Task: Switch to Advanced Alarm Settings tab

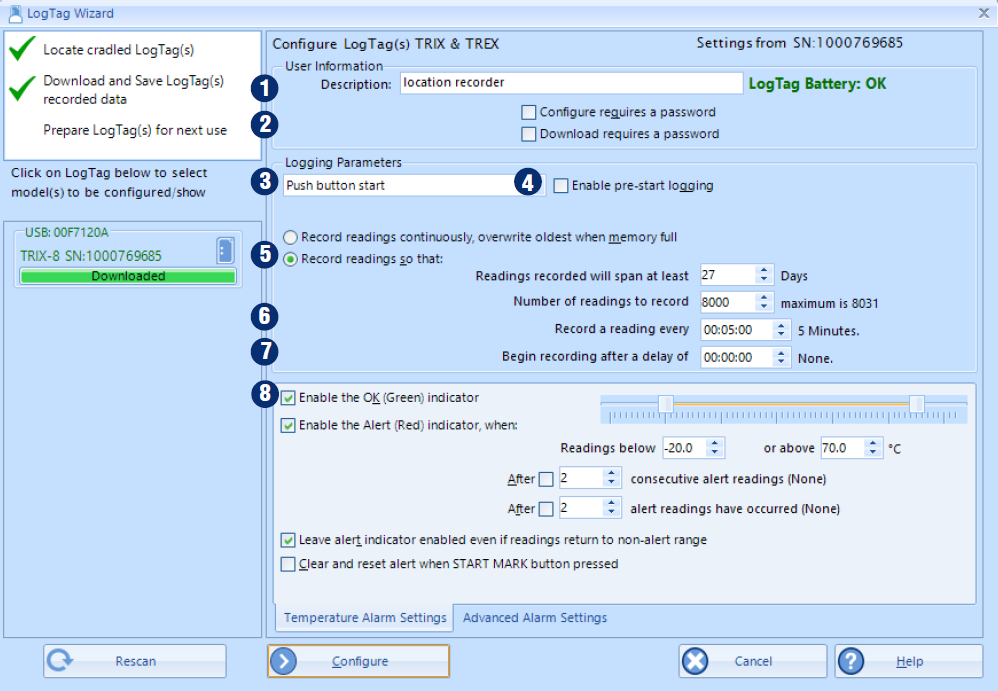Action: tap(535, 618)
